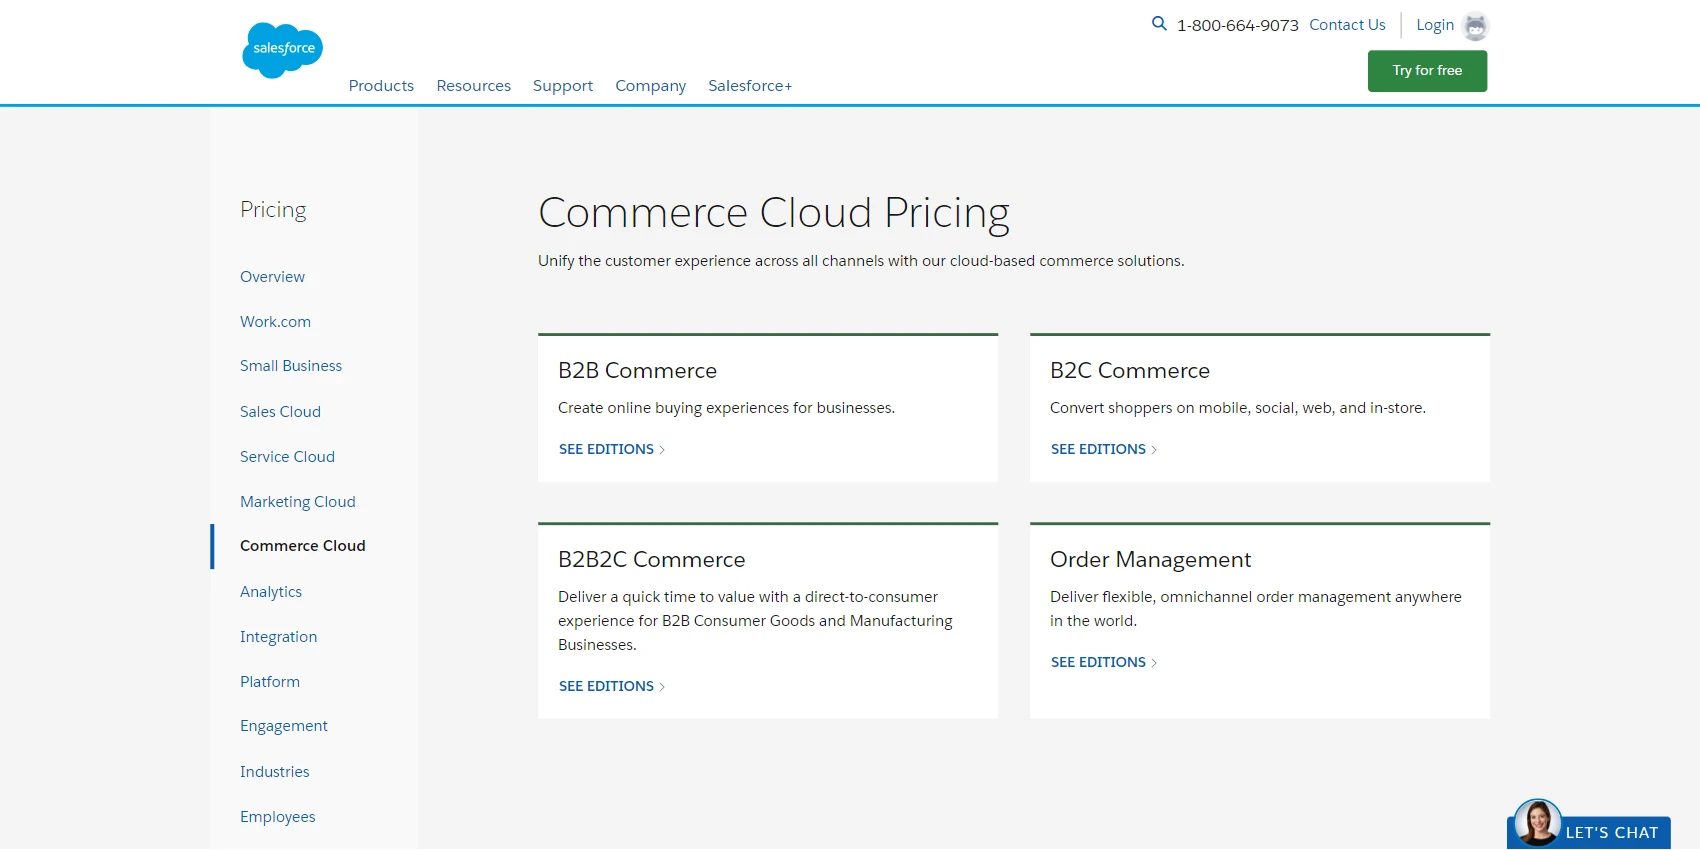Open the Products menu
Screen dimensions: 1700x850
pyautogui.click(x=381, y=86)
